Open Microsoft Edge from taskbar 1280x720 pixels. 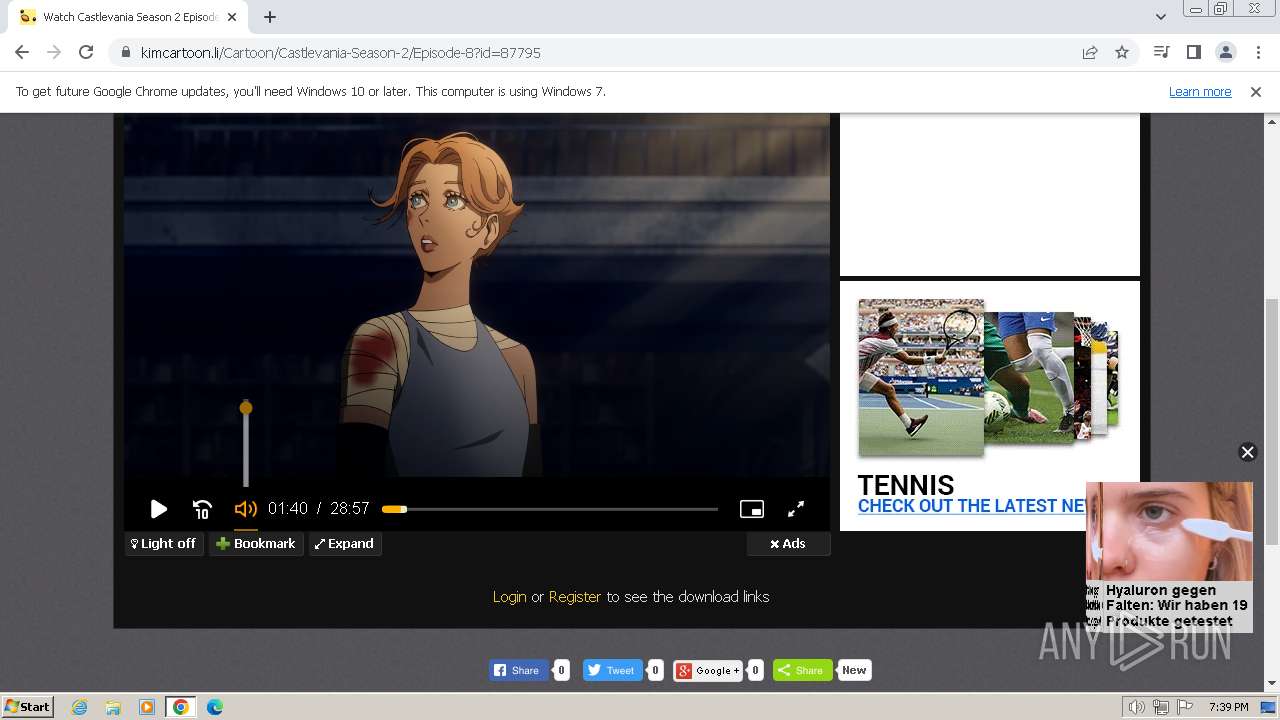[215, 707]
